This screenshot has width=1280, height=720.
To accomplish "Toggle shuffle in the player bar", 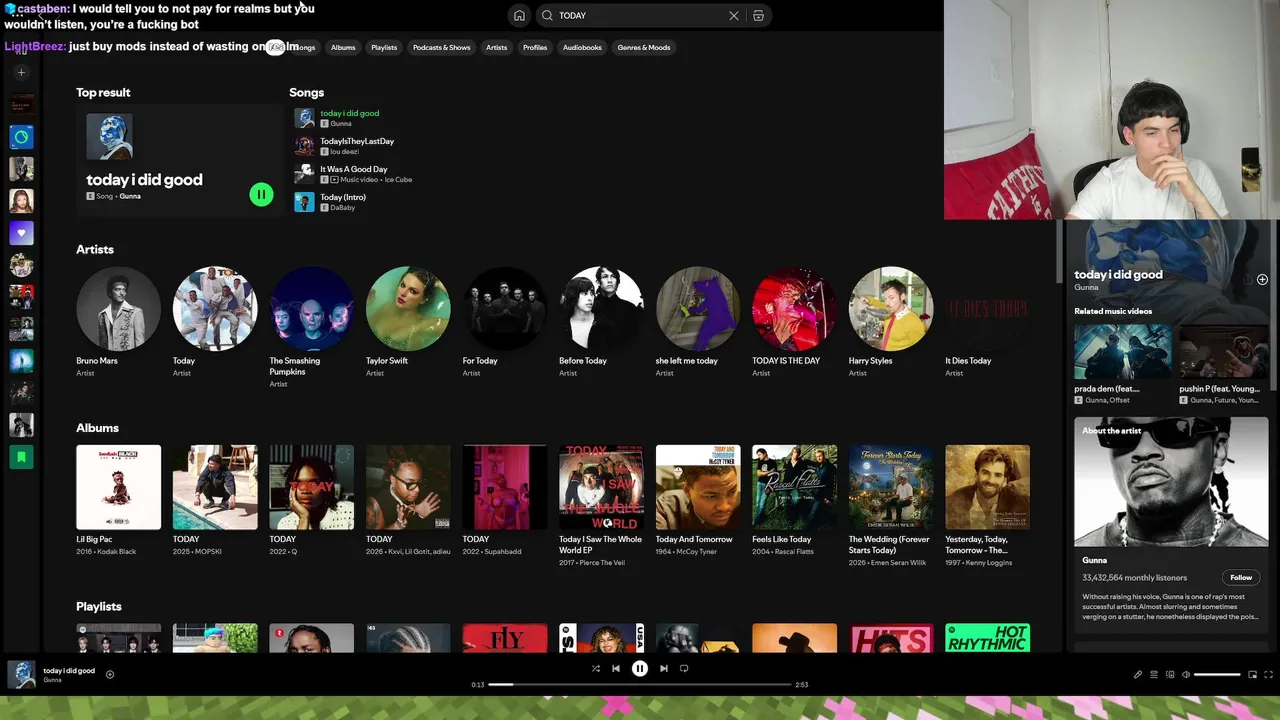I will [x=596, y=669].
